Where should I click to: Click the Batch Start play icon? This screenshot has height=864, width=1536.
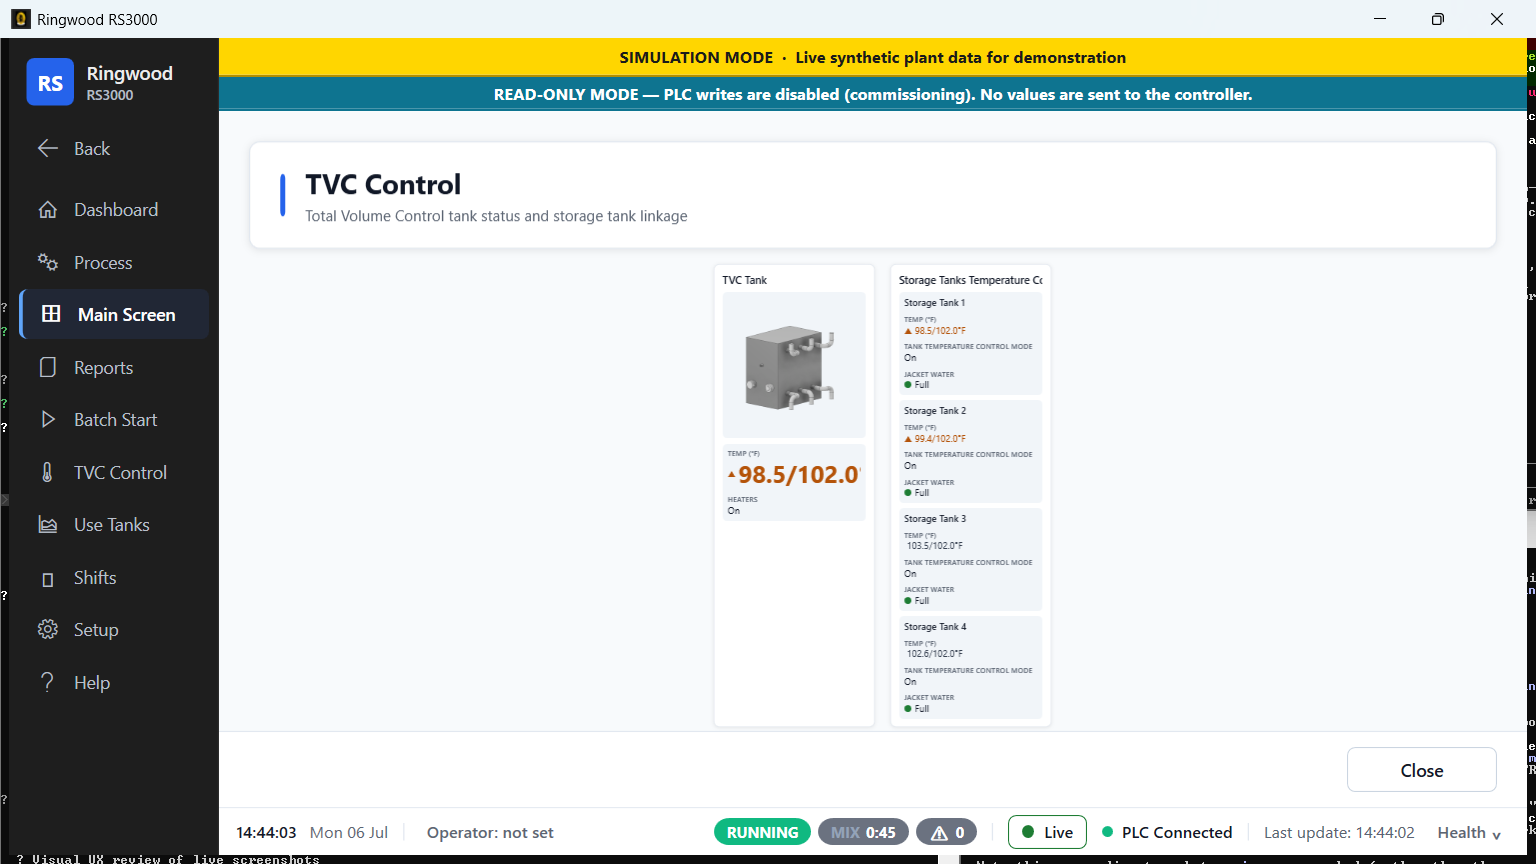pyautogui.click(x=48, y=420)
